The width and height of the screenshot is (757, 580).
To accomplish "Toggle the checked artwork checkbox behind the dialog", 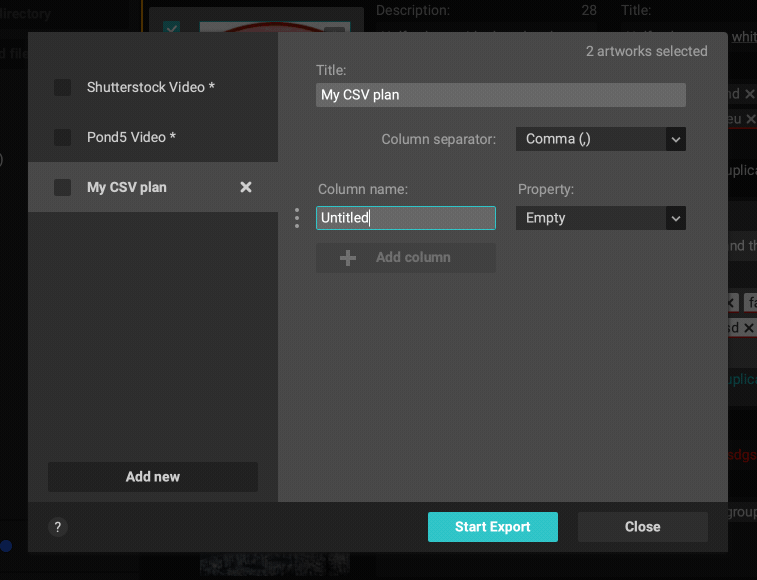I will (x=171, y=27).
